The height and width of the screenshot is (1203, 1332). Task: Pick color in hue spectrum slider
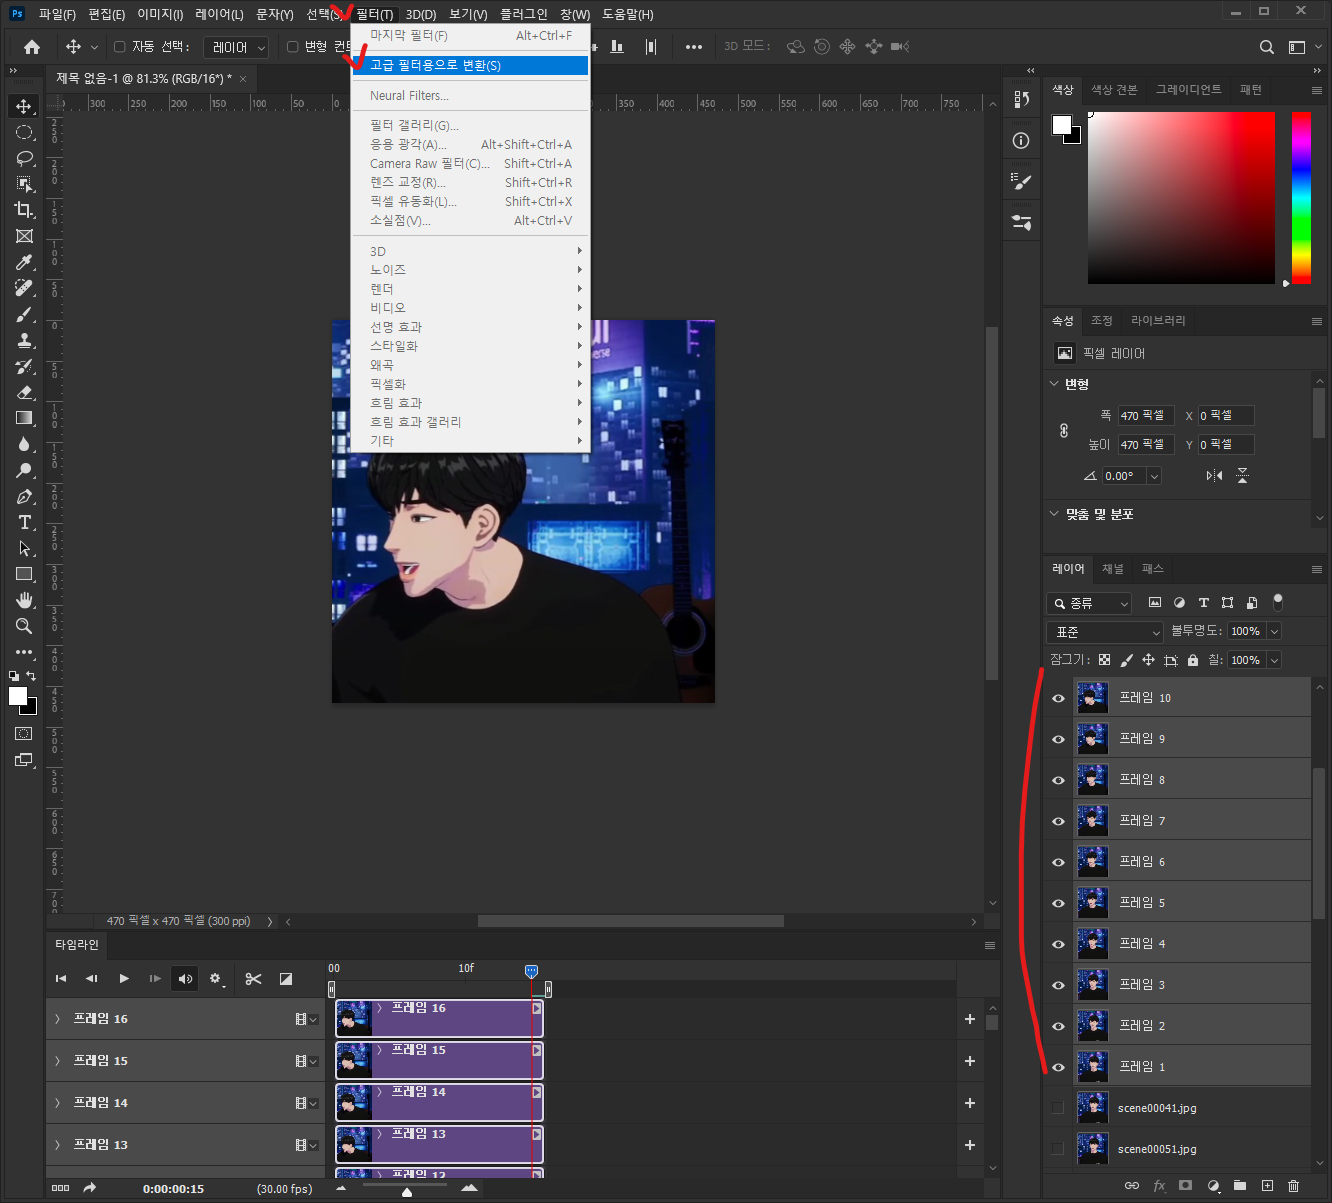pos(1301,198)
